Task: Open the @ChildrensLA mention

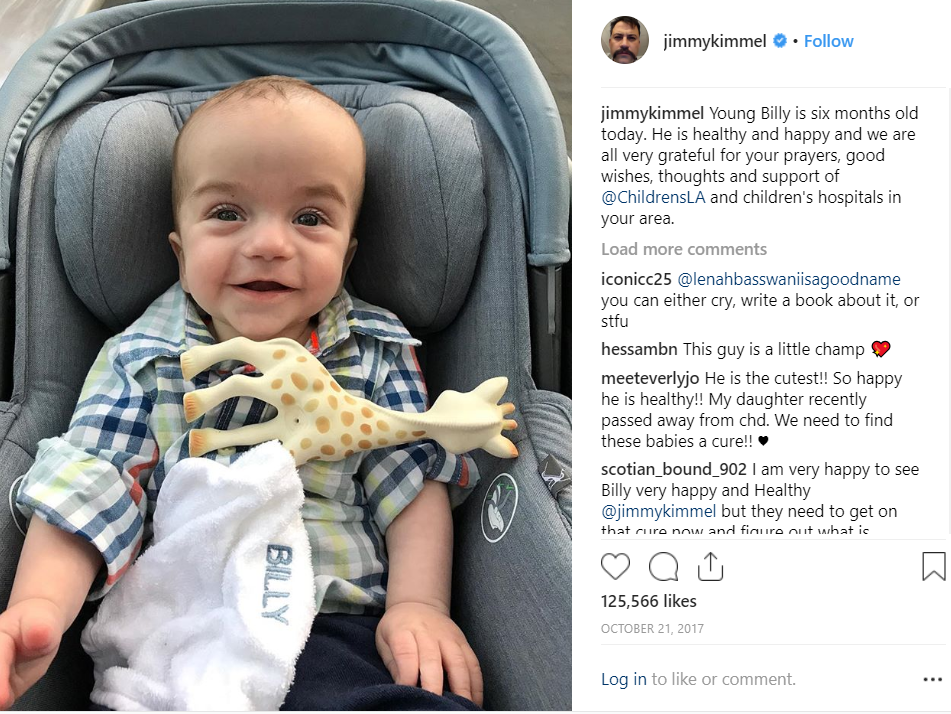Action: pyautogui.click(x=653, y=198)
